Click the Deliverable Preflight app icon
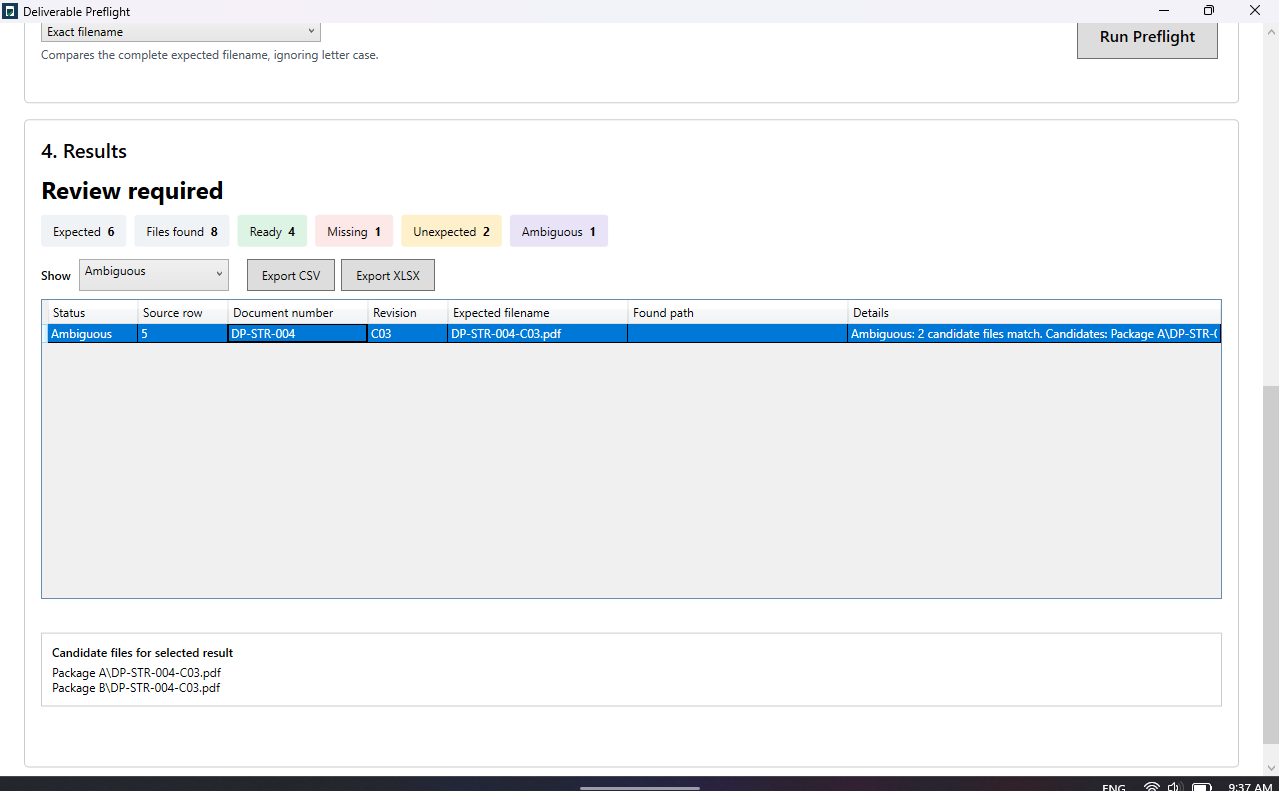 10,11
